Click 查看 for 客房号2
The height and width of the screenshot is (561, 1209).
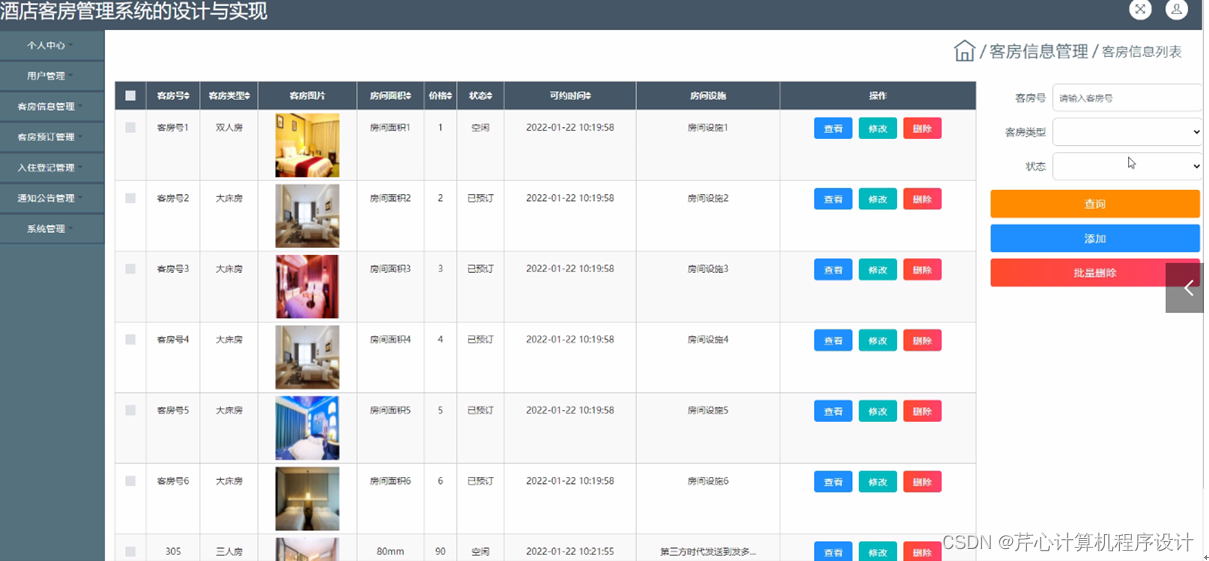pos(833,199)
